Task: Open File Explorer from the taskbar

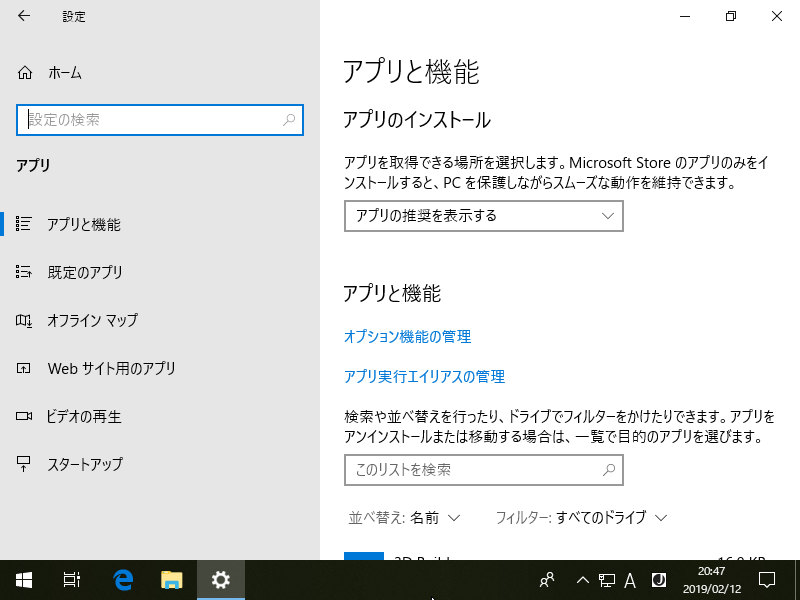Action: click(171, 580)
